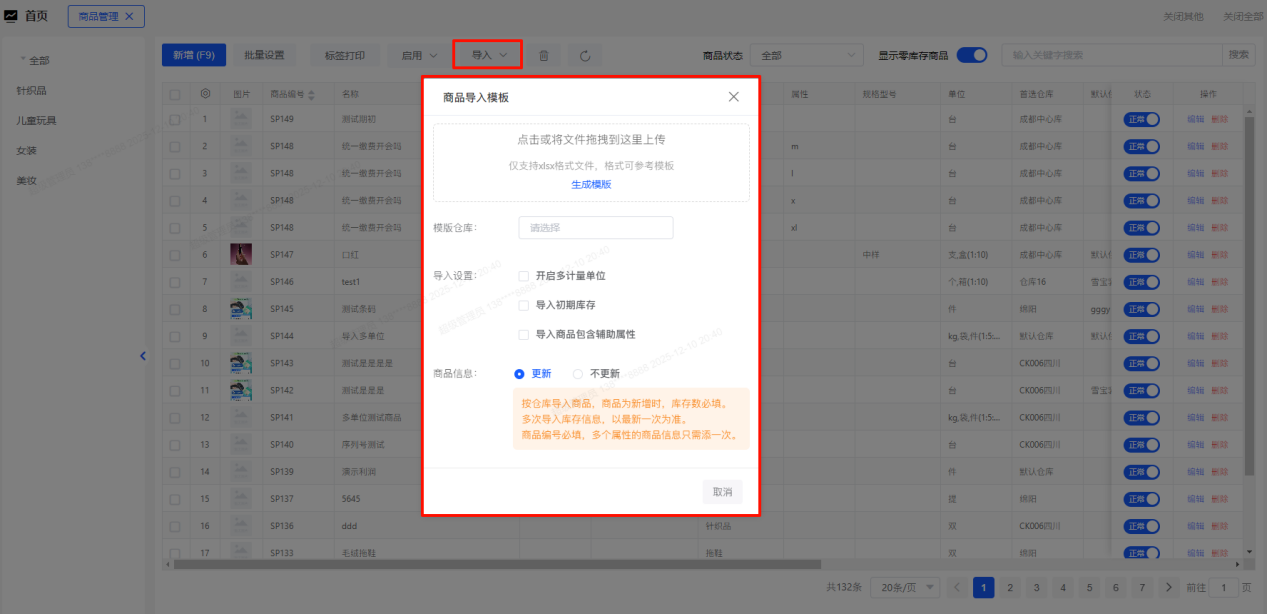Click the product thumbnail for SP147 口红
The image size is (1267, 614).
pos(241,254)
